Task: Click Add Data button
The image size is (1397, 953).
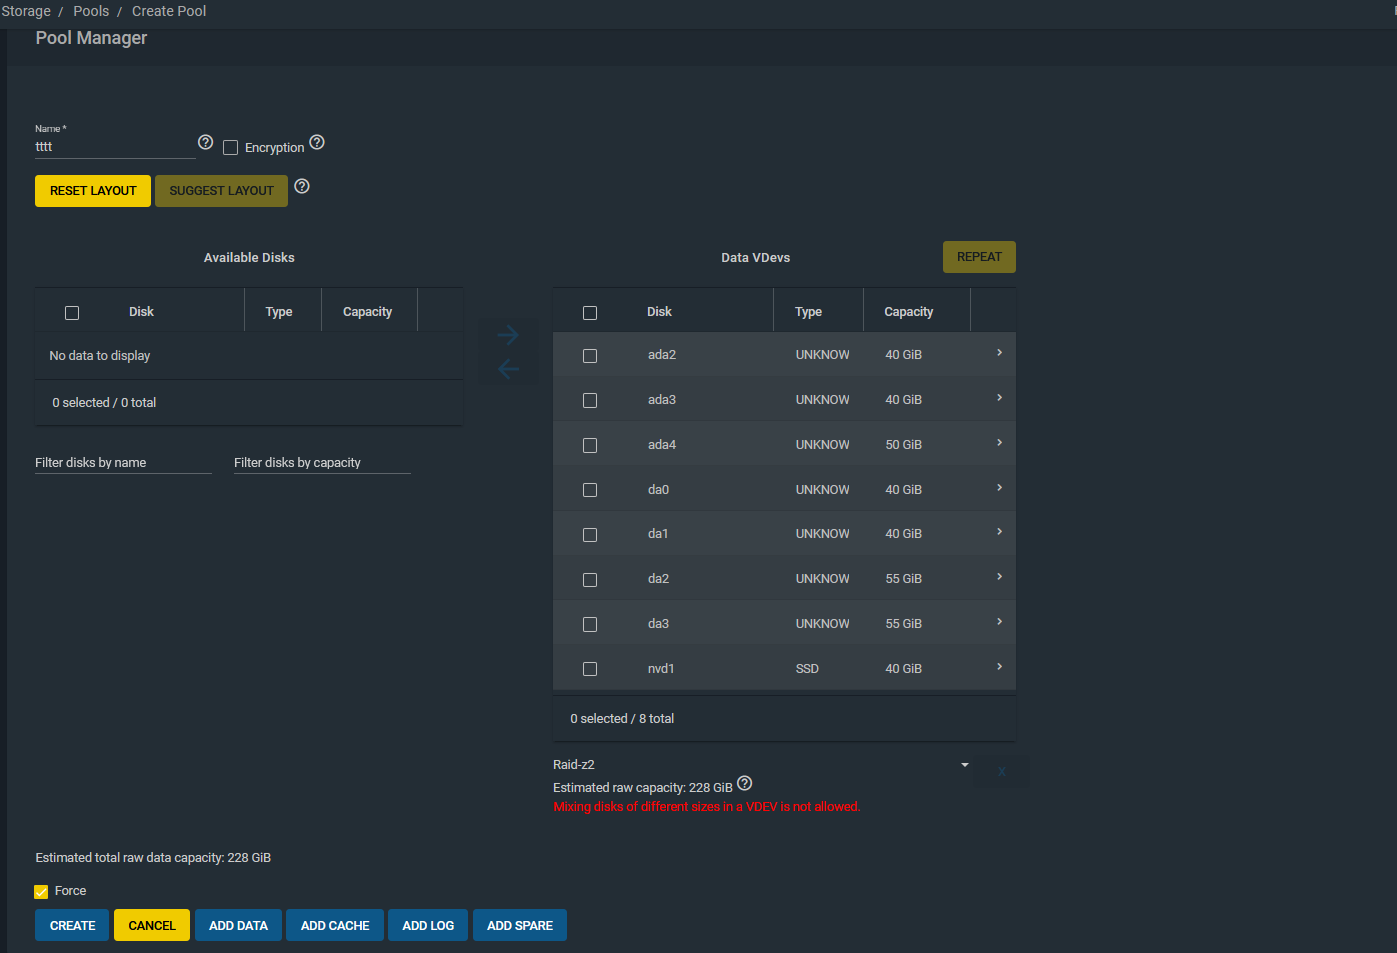Action: click(x=238, y=925)
